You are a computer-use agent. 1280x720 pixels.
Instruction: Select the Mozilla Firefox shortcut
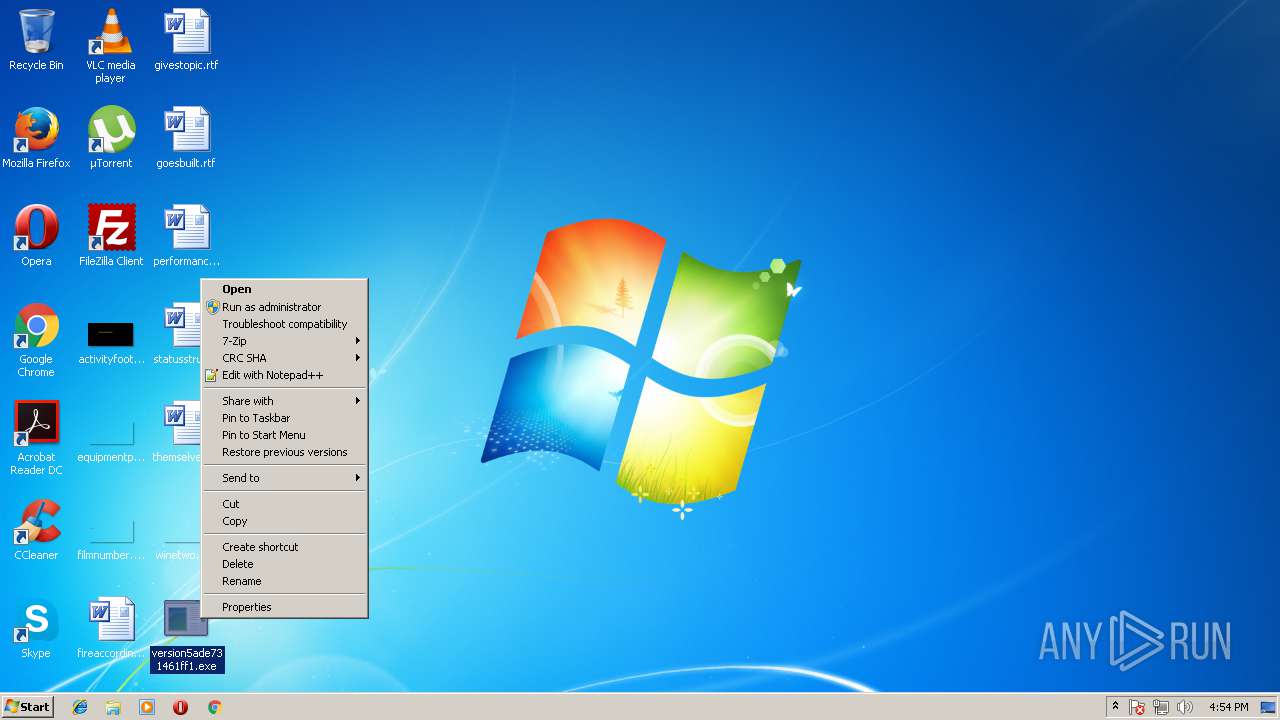point(36,138)
